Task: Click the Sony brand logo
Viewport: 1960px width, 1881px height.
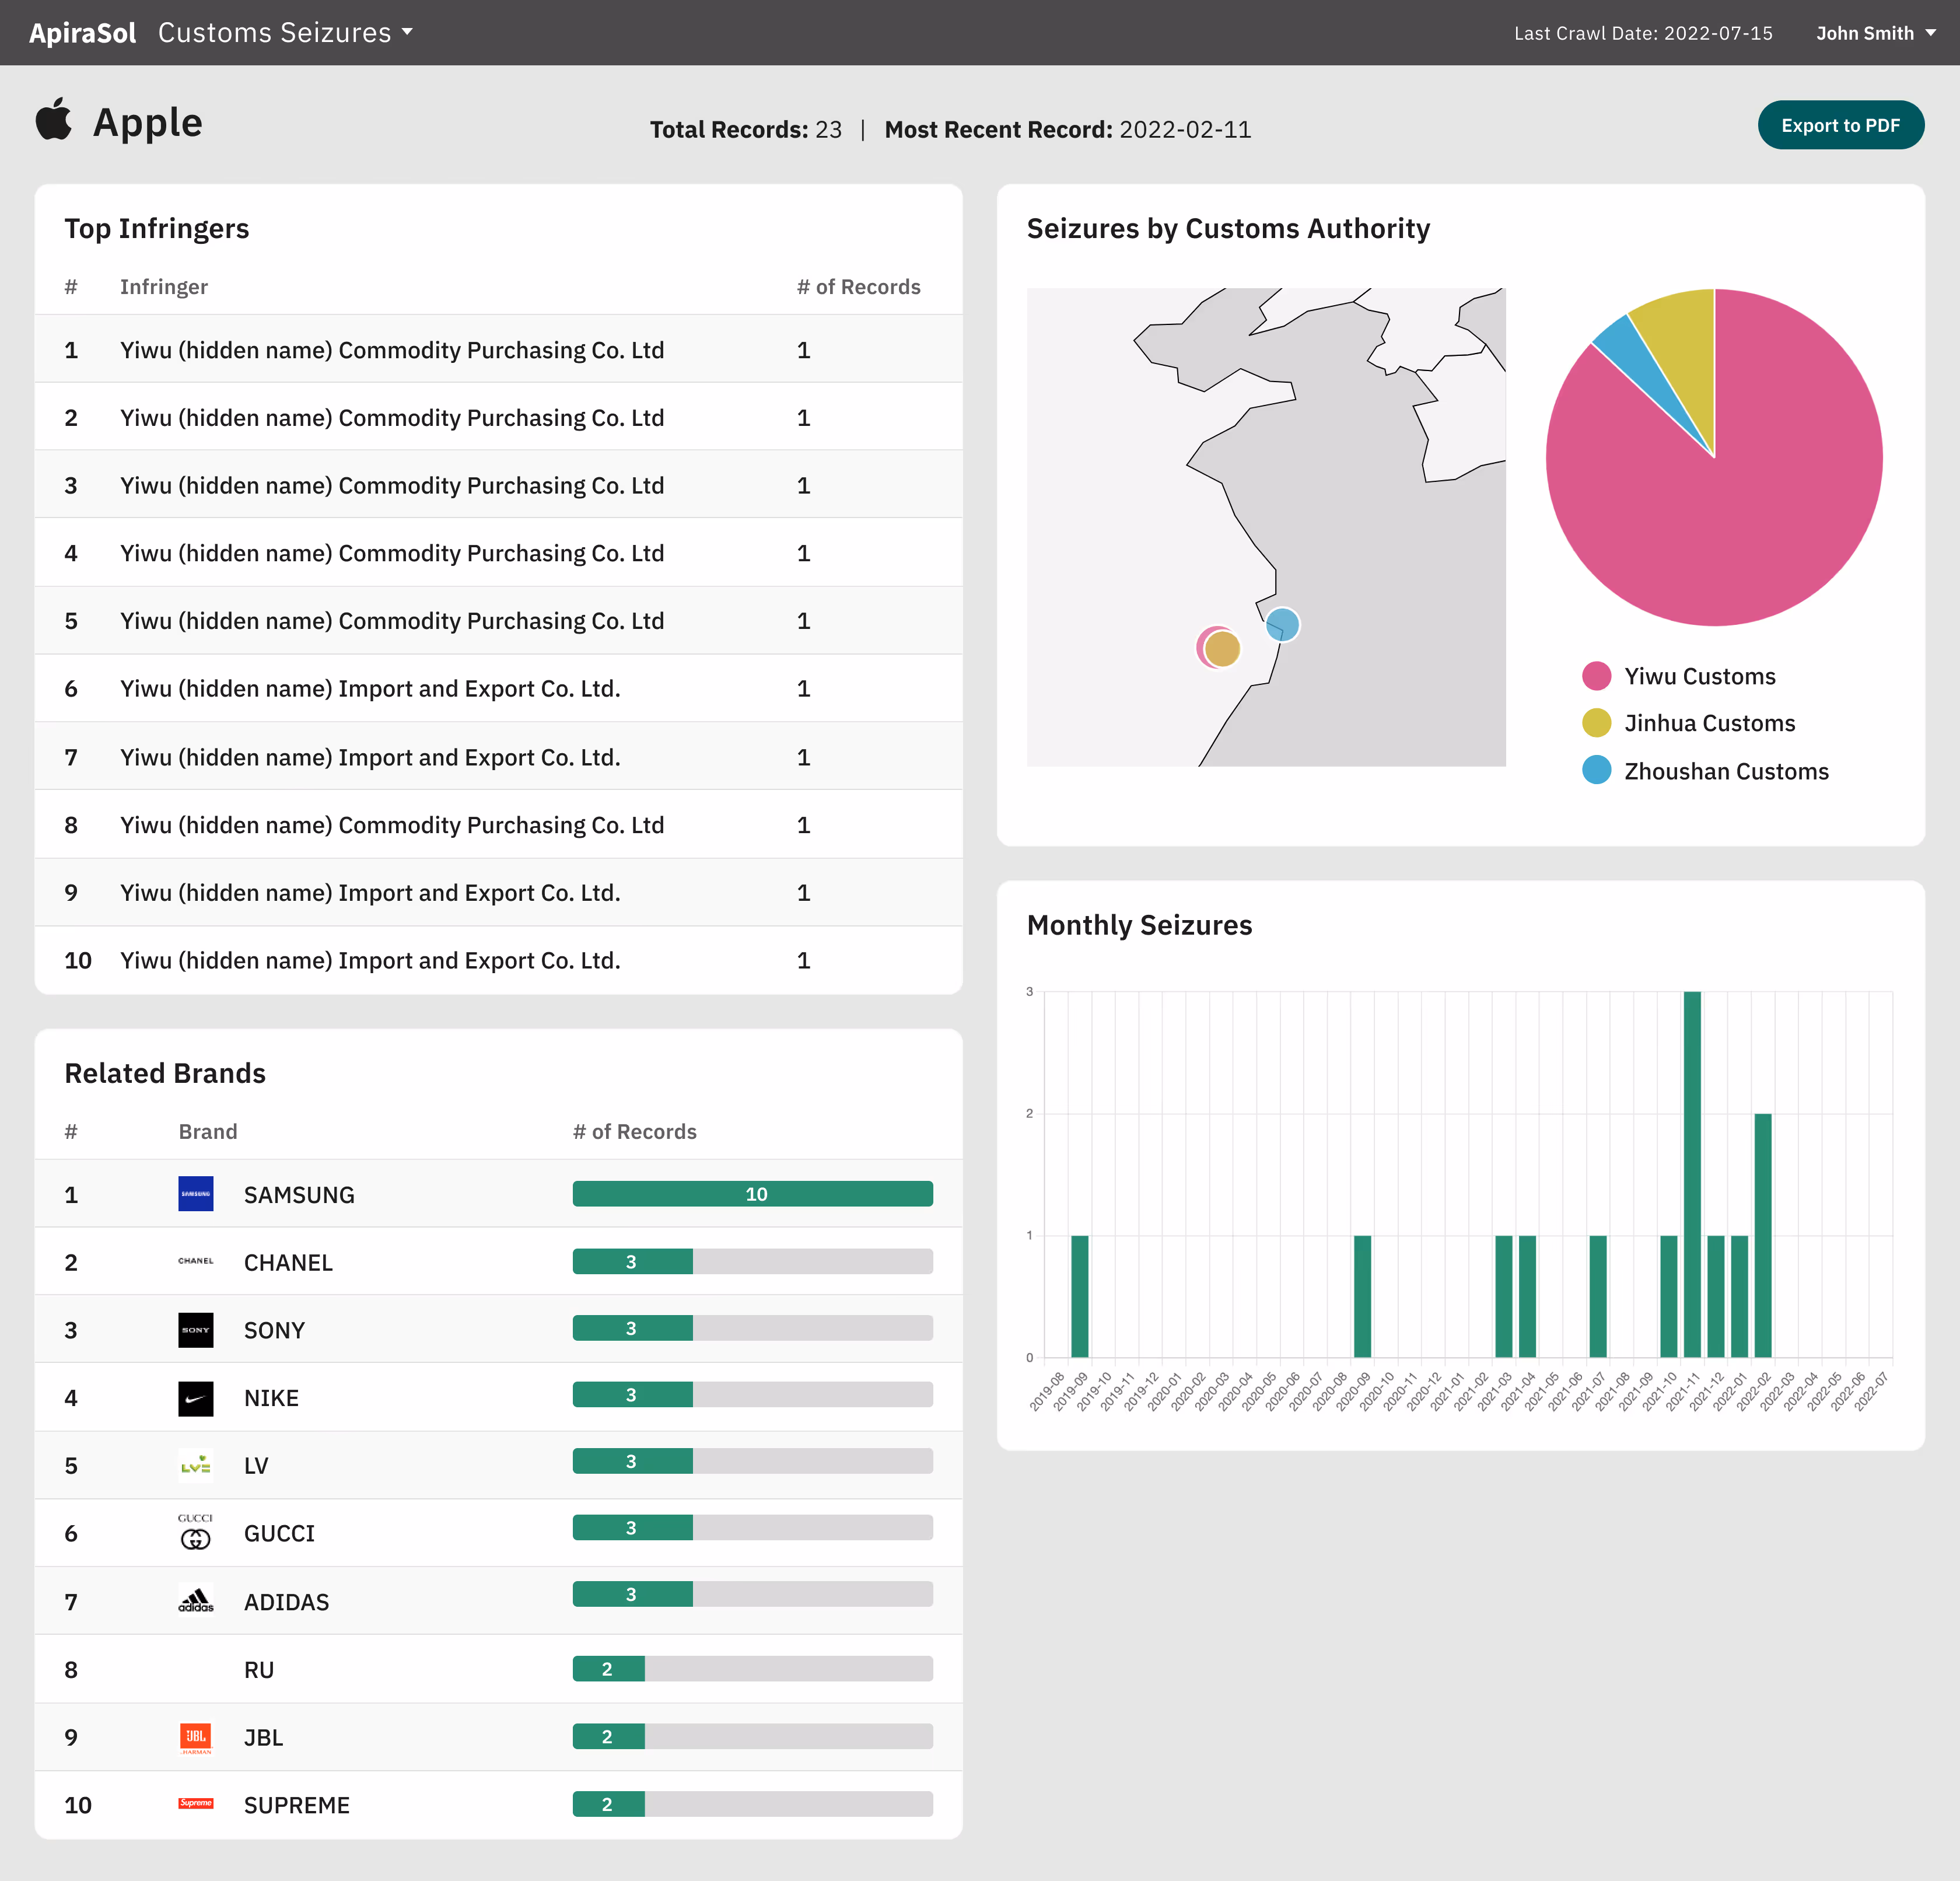Action: (195, 1330)
